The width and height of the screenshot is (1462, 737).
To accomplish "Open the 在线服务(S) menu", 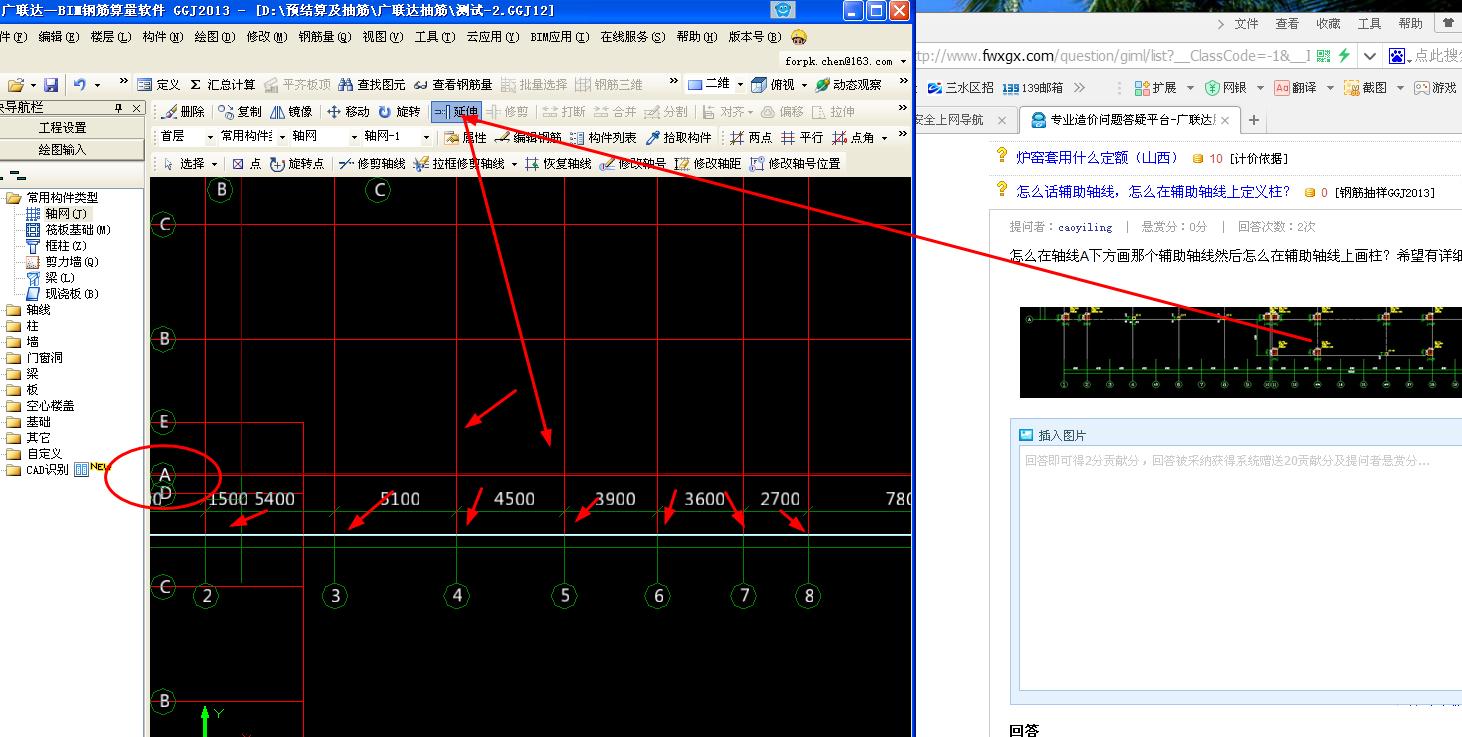I will click(633, 37).
